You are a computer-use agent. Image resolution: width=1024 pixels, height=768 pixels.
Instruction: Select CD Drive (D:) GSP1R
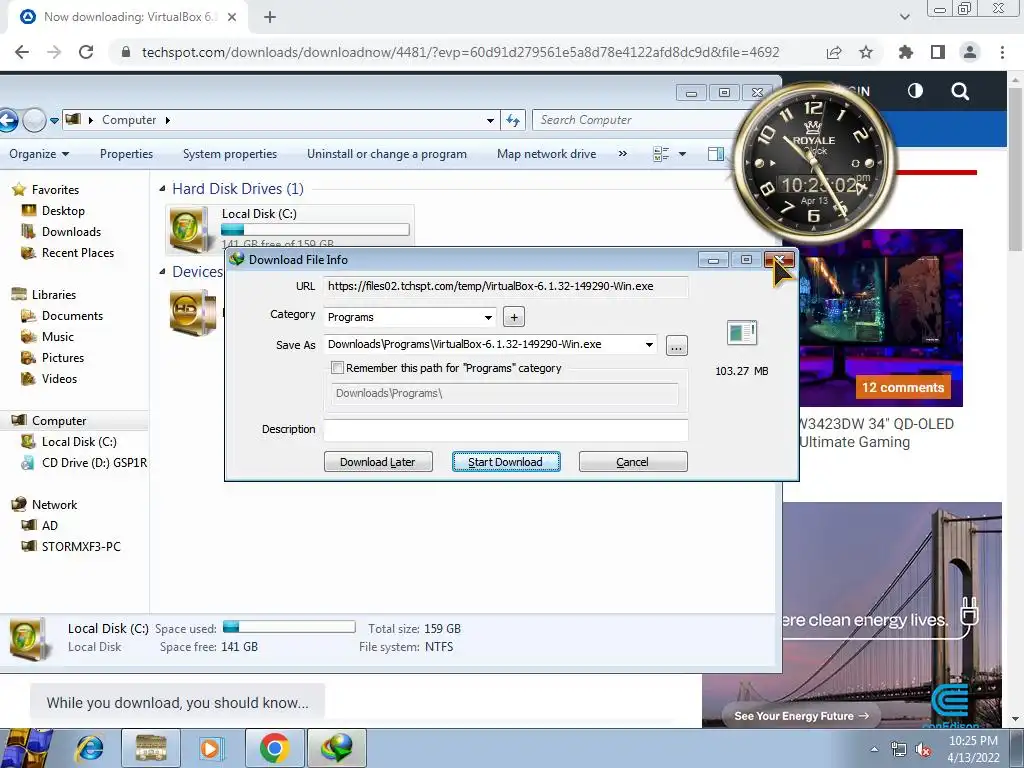tap(93, 462)
